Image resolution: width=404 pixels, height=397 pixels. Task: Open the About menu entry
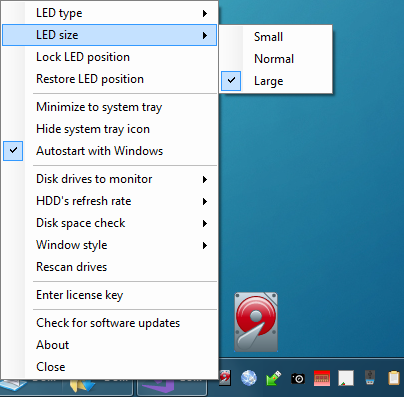coord(109,345)
